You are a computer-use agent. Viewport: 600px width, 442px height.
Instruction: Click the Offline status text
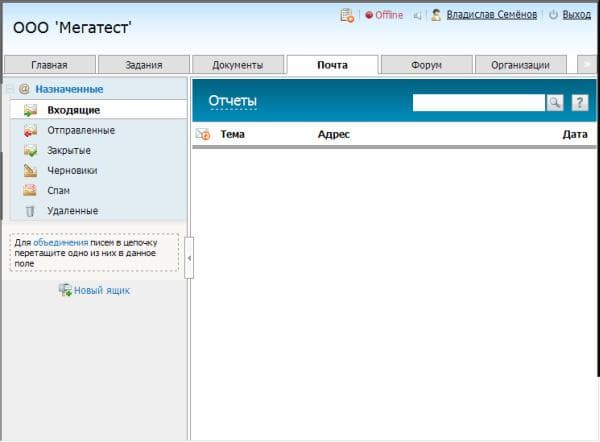[x=389, y=15]
